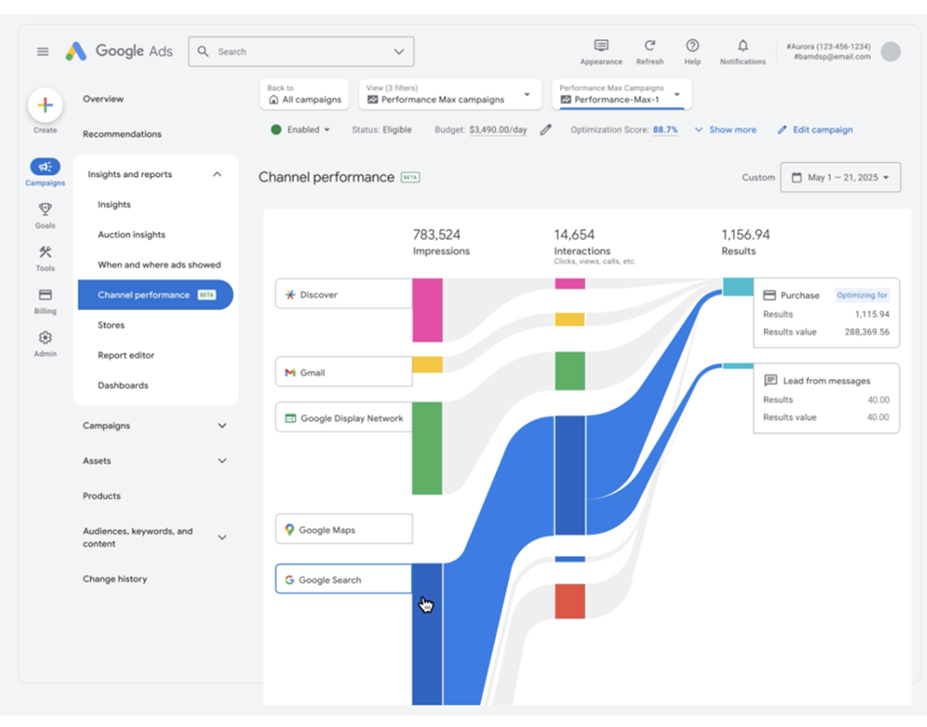The width and height of the screenshot is (927, 727).
Task: Click Edit campaign link
Action: click(815, 129)
